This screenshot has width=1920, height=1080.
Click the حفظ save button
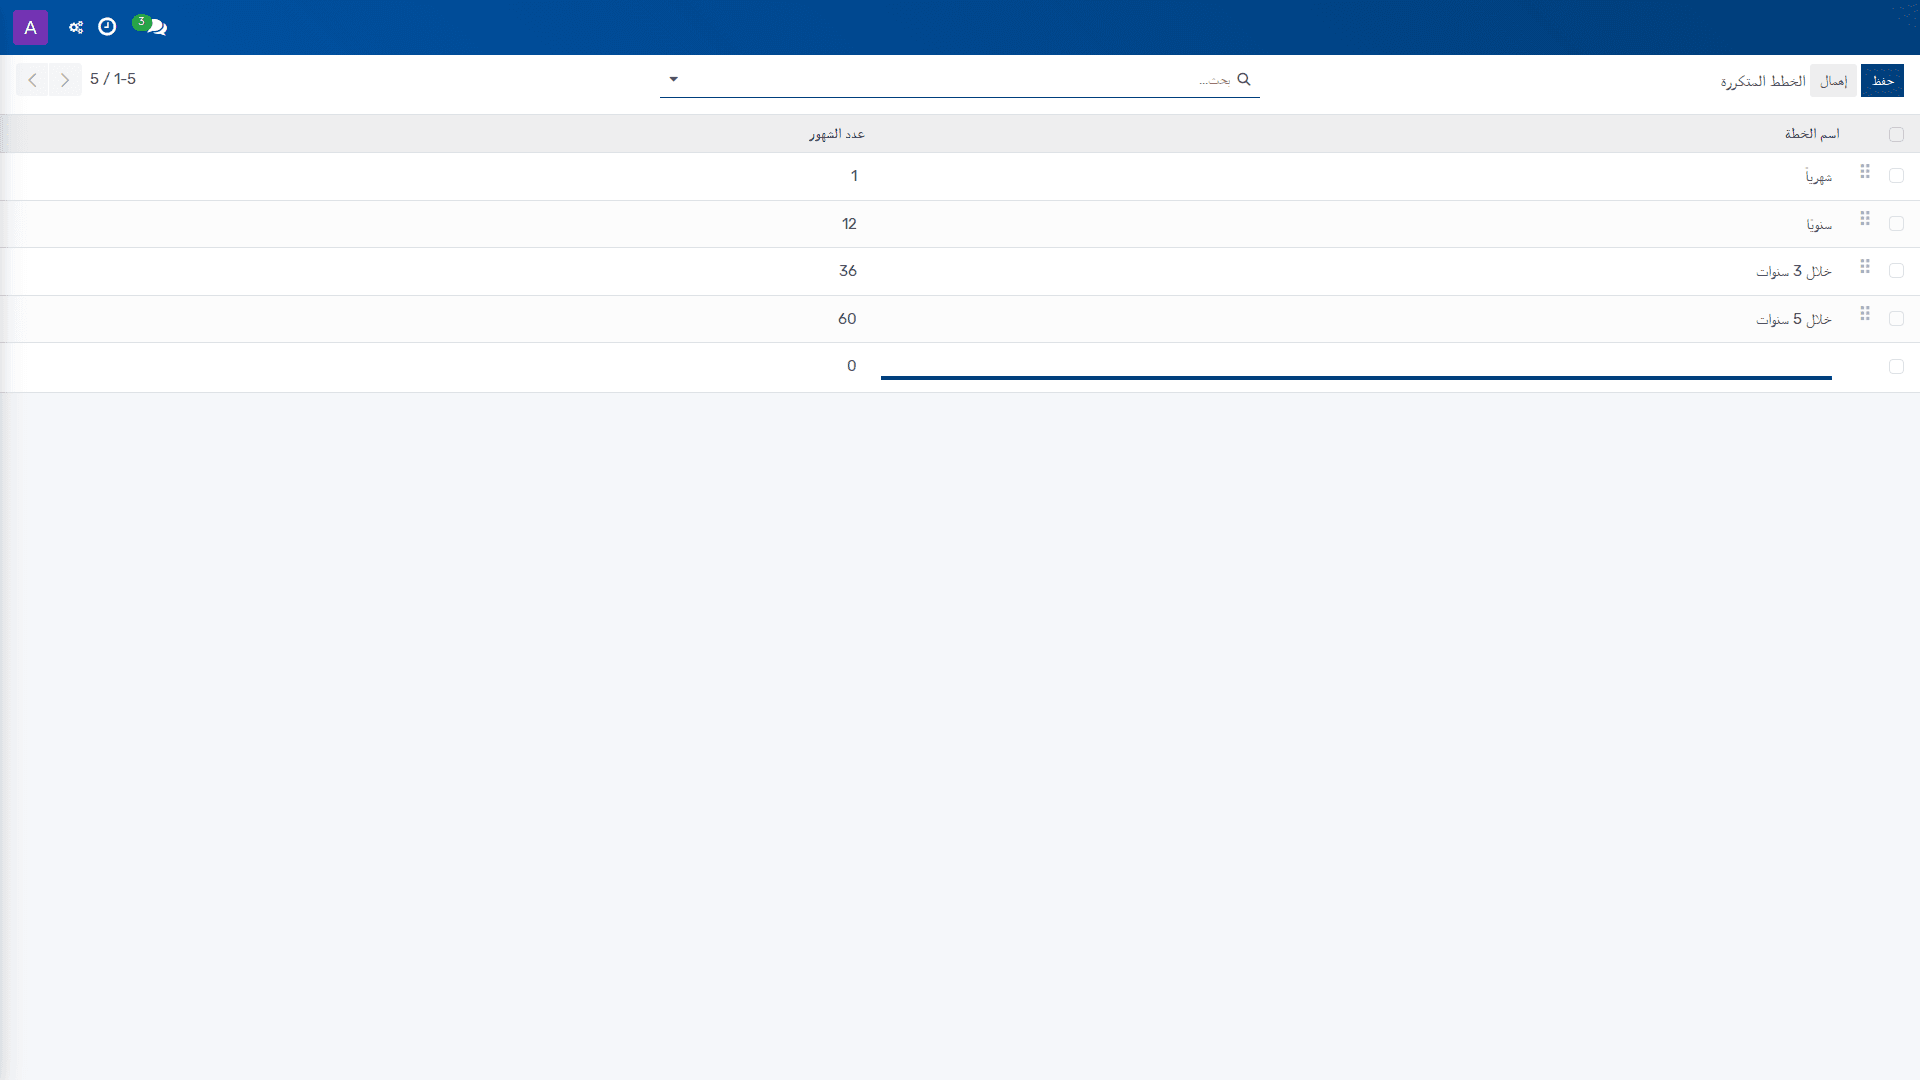(1882, 81)
